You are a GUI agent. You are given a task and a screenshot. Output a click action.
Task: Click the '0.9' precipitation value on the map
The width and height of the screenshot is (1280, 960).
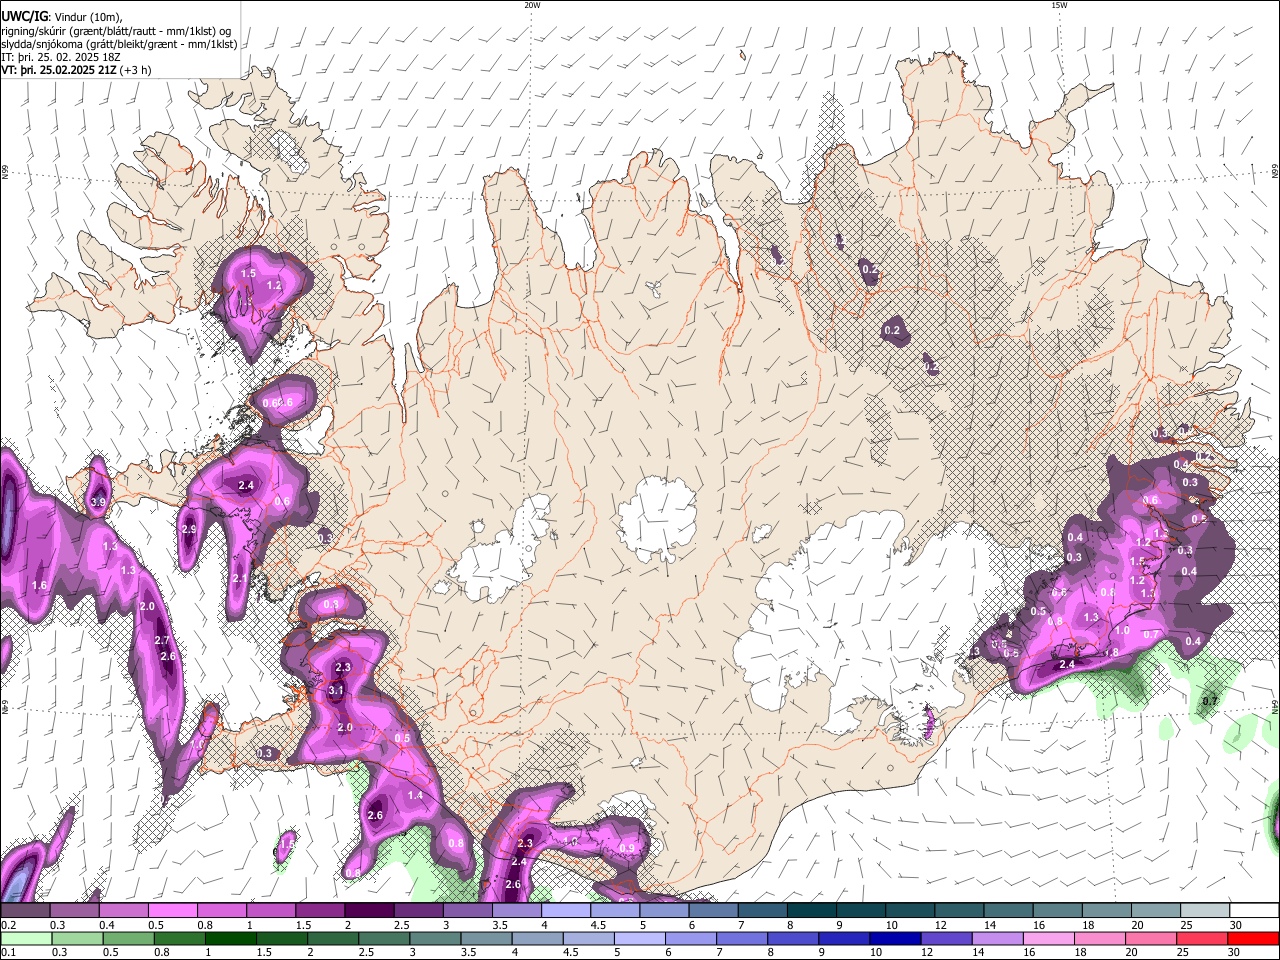coord(627,848)
